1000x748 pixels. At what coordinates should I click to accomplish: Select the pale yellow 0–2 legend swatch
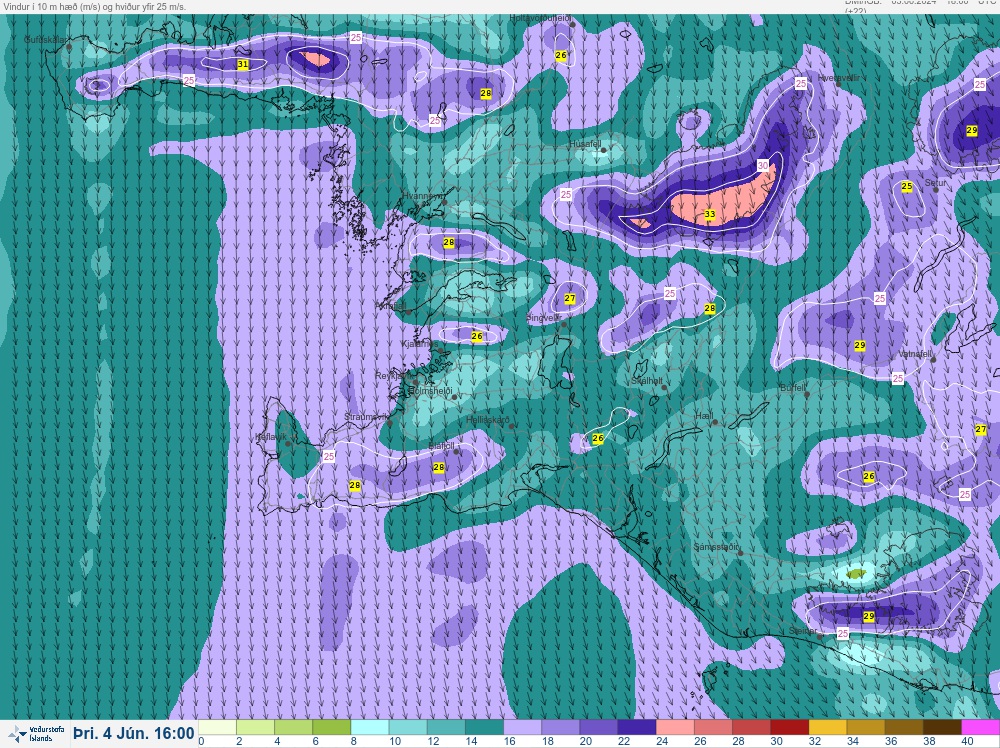(217, 728)
